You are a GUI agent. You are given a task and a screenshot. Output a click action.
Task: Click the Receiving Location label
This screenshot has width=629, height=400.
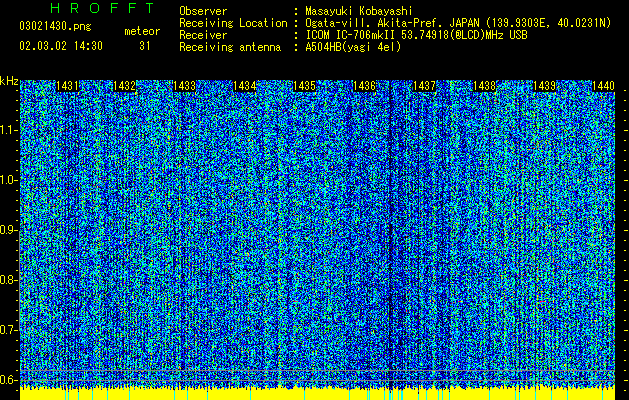coord(233,23)
